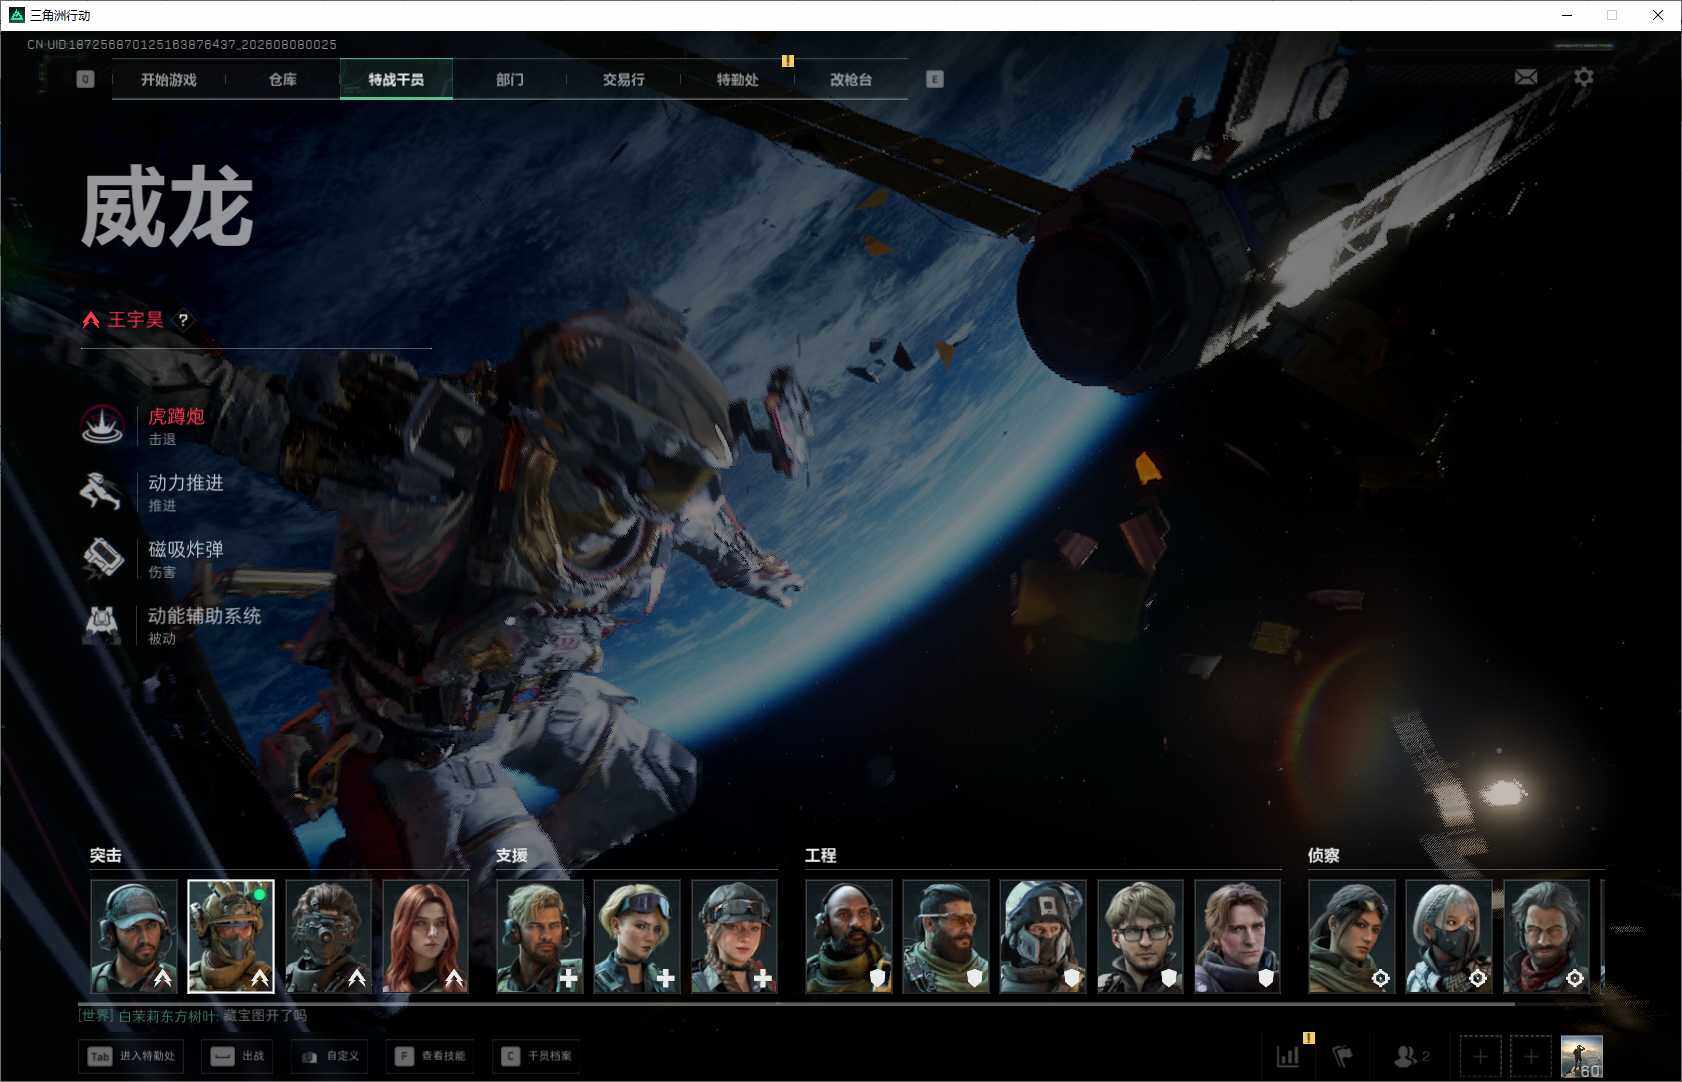Image resolution: width=1682 pixels, height=1082 pixels.
Task: Select support operator wearing dark helmet
Action: point(734,936)
